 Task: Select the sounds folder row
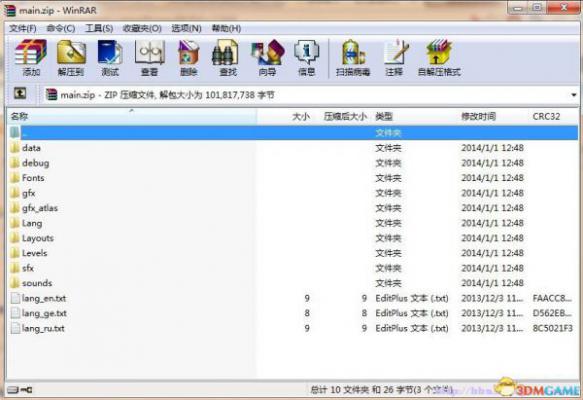[293, 283]
